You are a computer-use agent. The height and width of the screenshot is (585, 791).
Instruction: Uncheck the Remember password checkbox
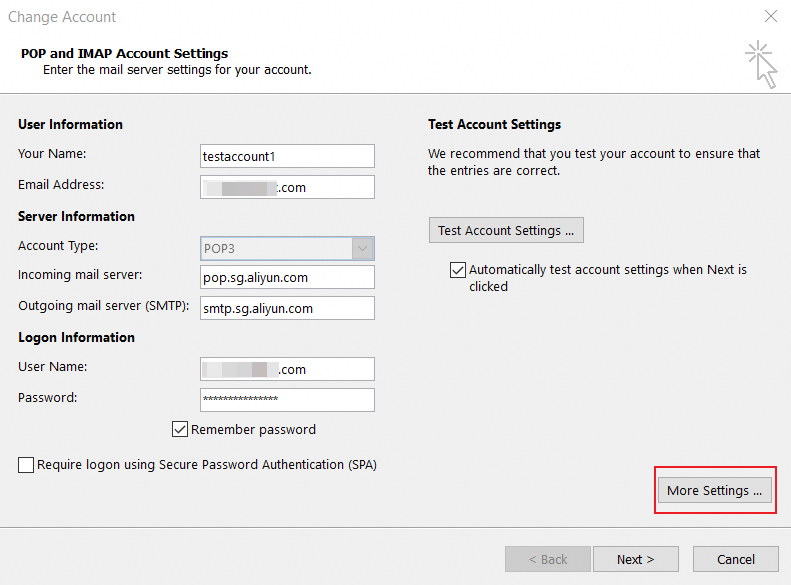pyautogui.click(x=181, y=430)
